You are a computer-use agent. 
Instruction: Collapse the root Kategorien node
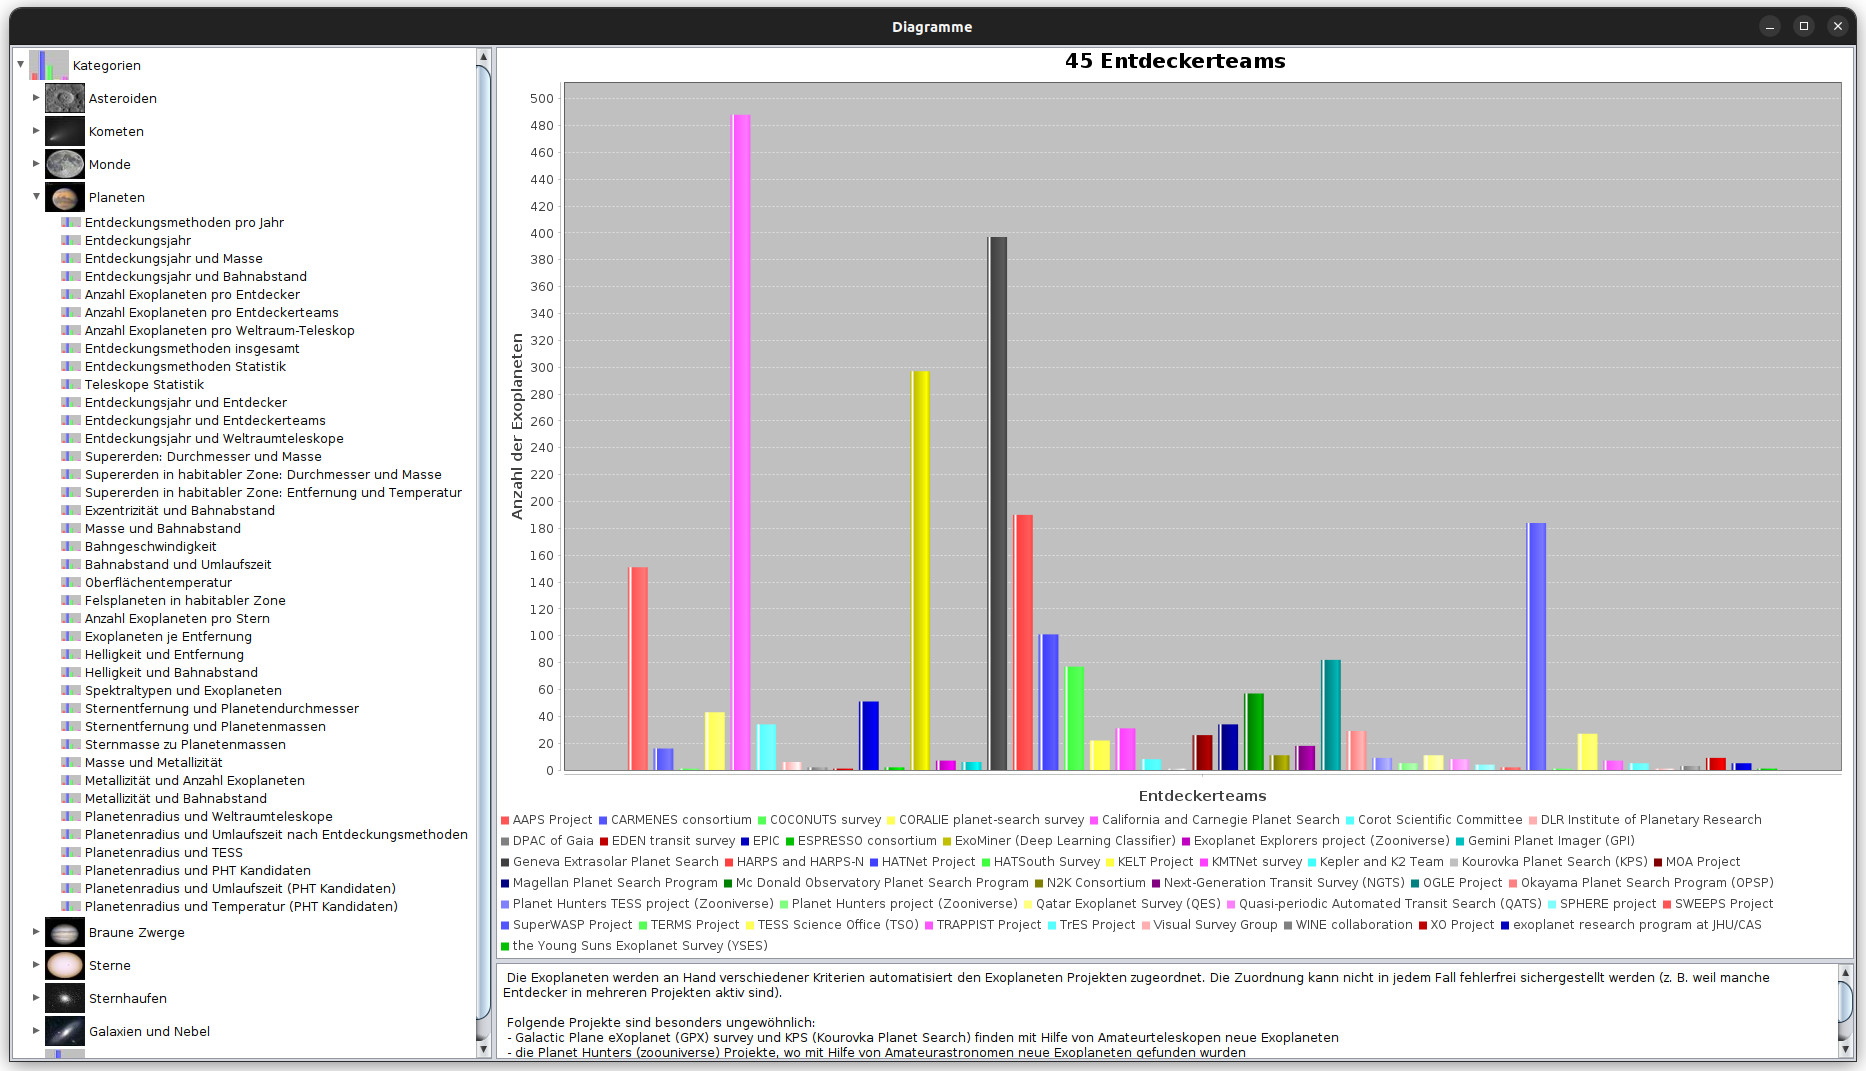tap(20, 65)
